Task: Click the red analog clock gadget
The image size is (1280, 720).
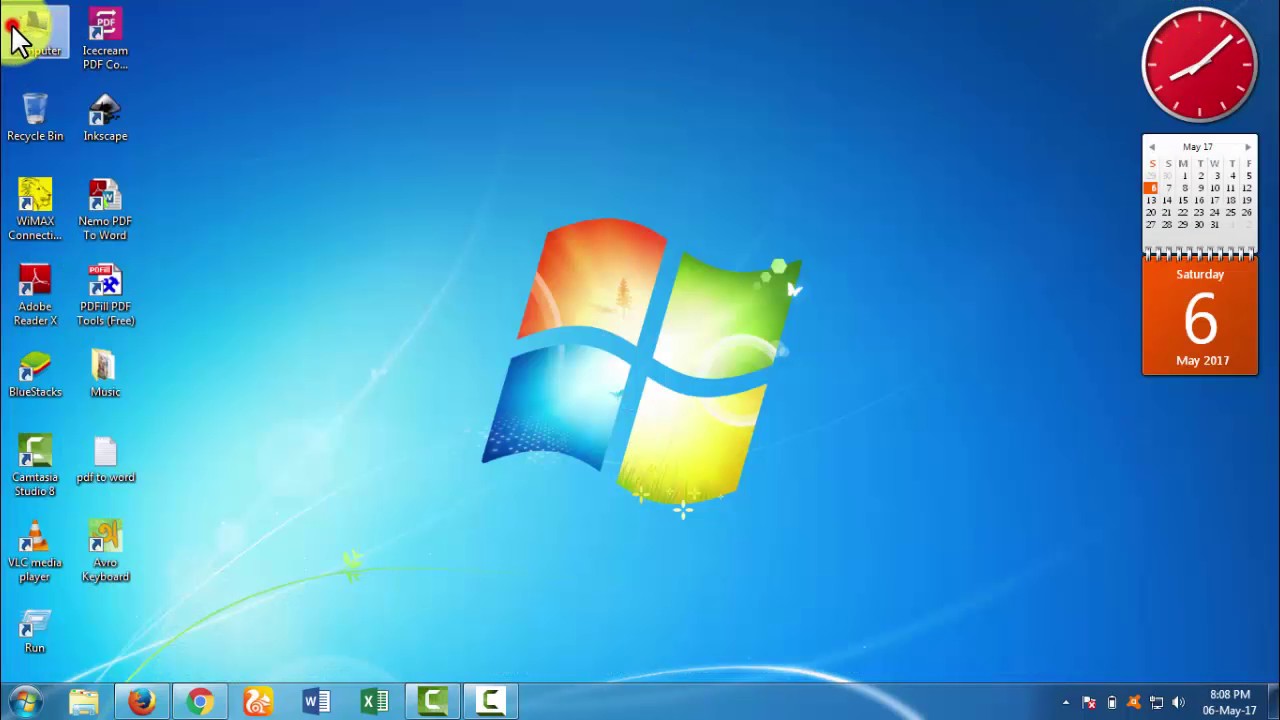Action: (1199, 65)
